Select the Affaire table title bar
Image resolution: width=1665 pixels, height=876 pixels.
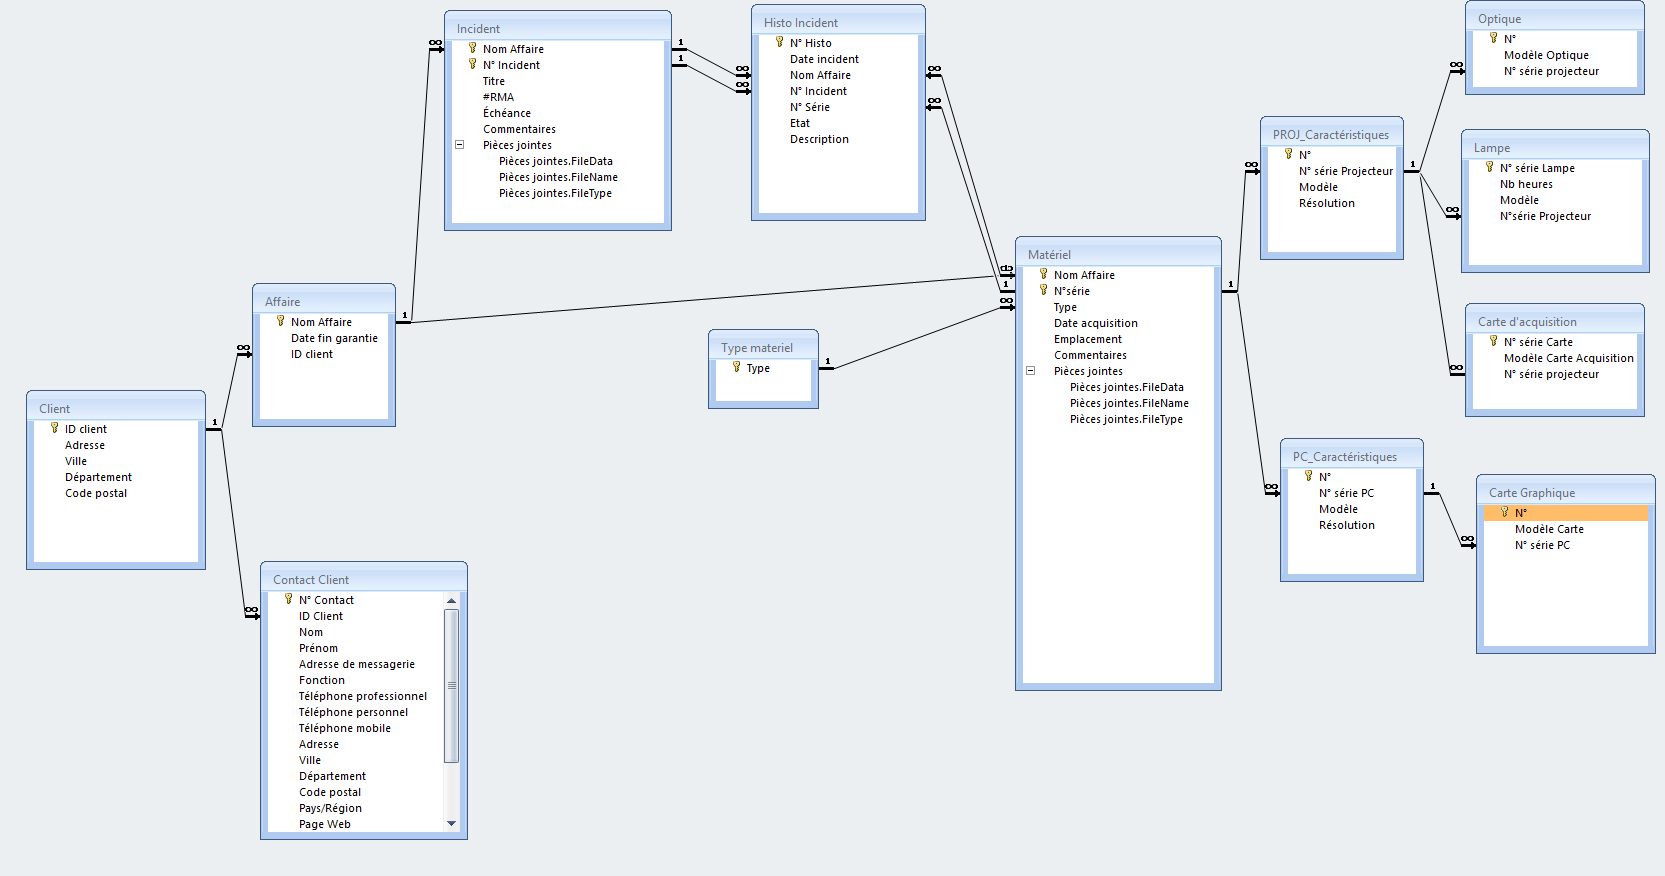click(324, 301)
